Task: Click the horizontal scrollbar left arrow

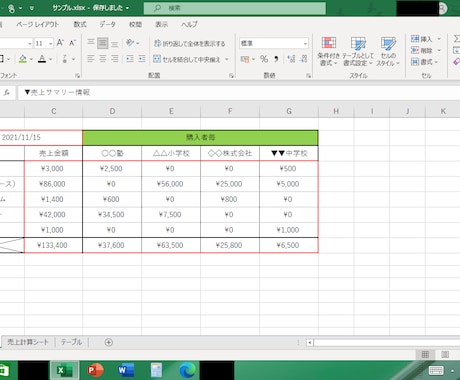Action: pos(310,342)
